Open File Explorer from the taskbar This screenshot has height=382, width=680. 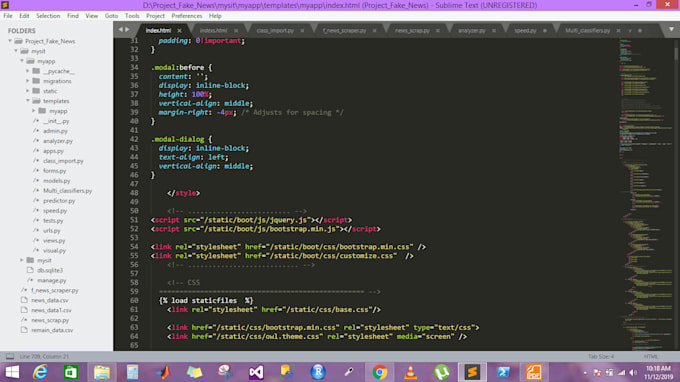102,372
